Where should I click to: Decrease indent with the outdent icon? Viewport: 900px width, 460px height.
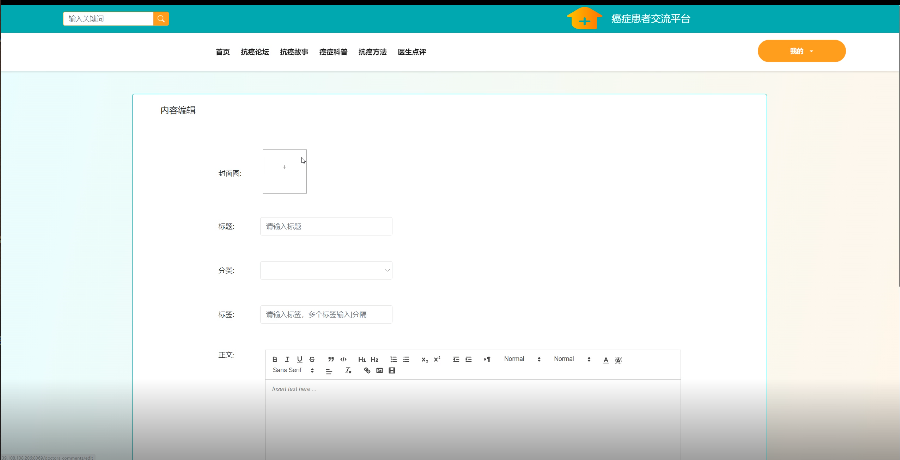pos(456,360)
